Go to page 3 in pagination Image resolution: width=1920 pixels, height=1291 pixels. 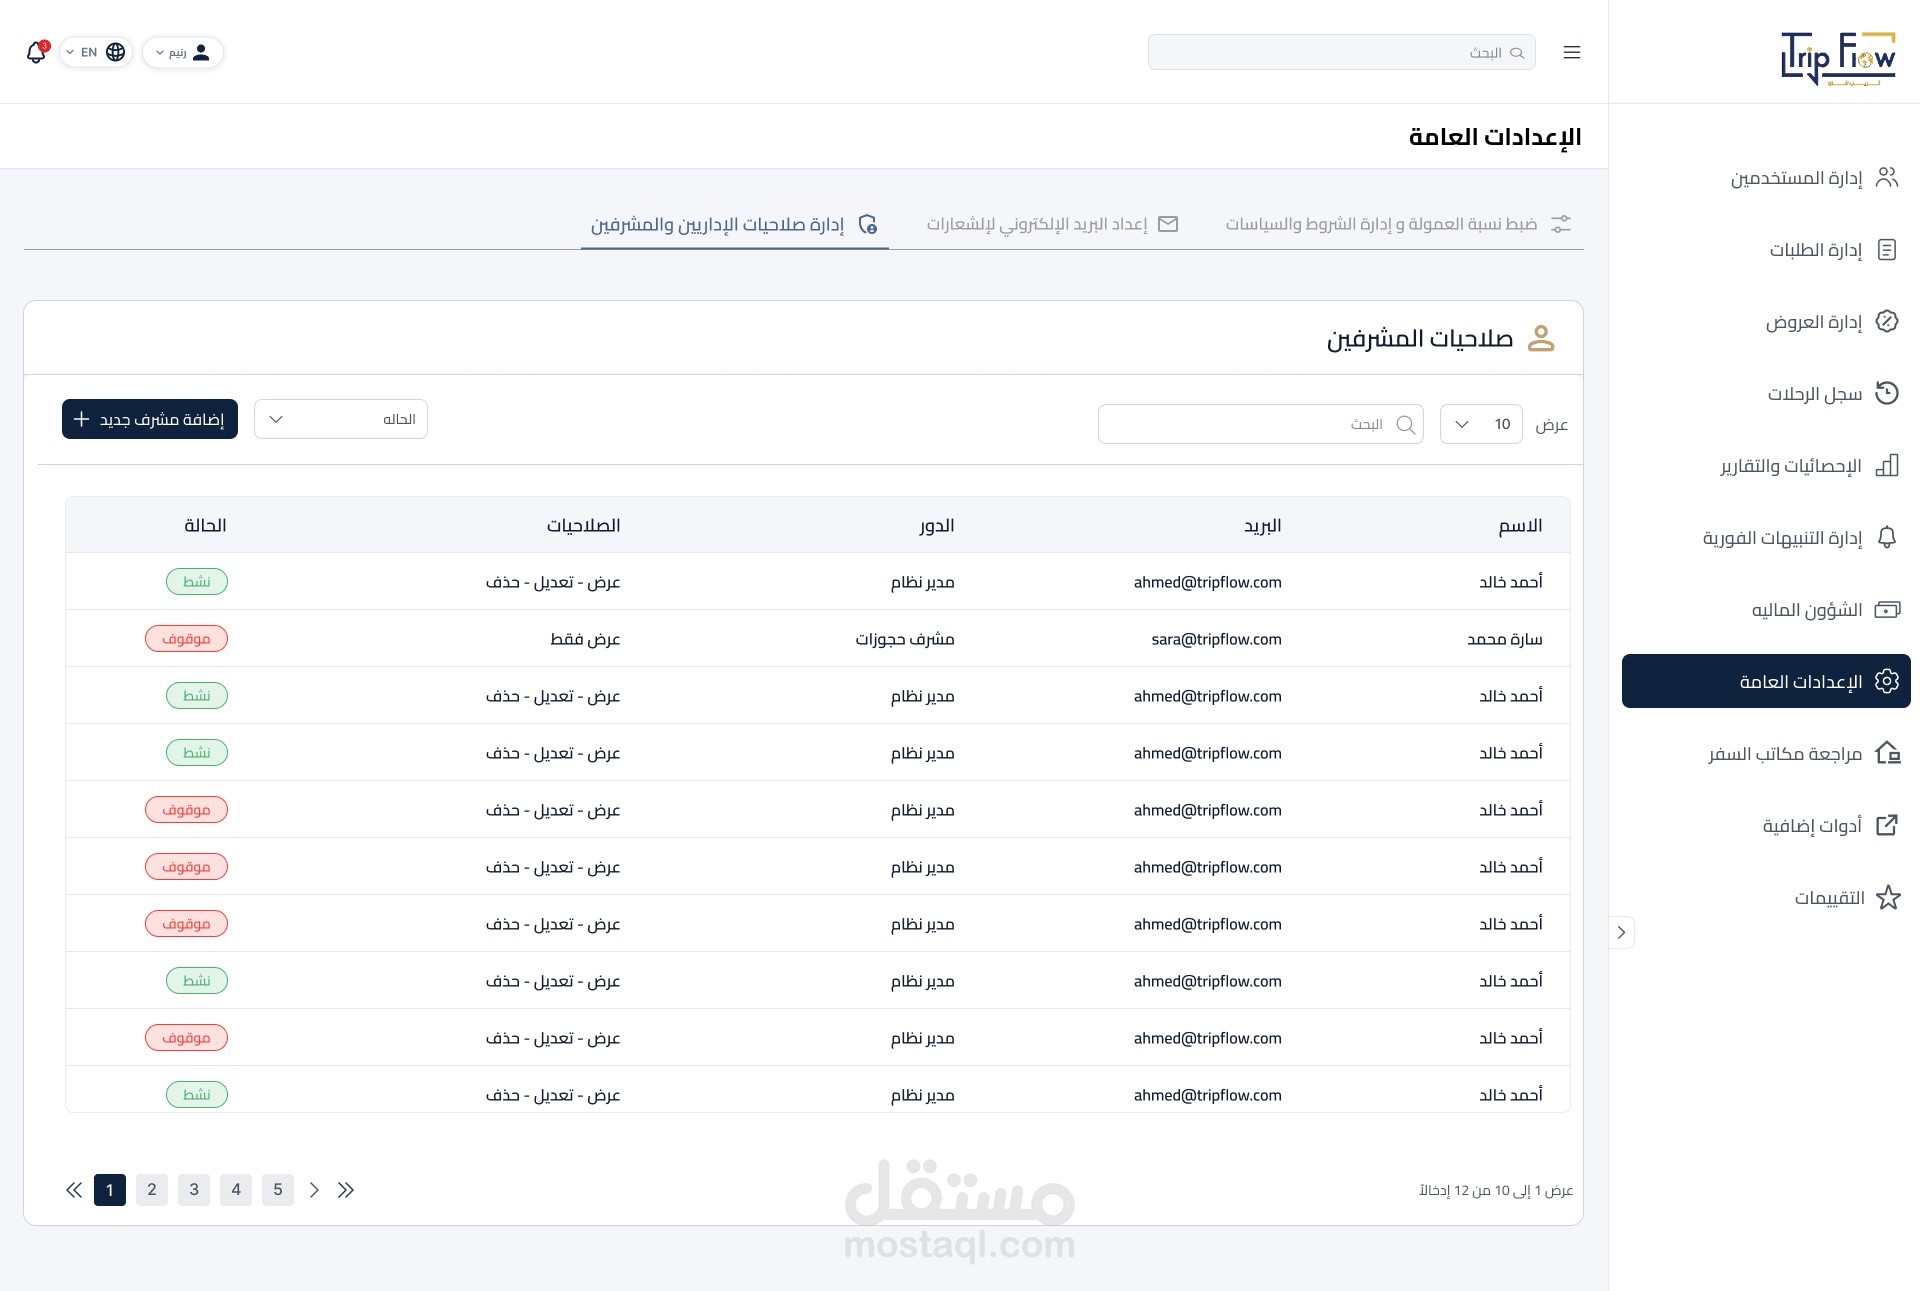(194, 1189)
